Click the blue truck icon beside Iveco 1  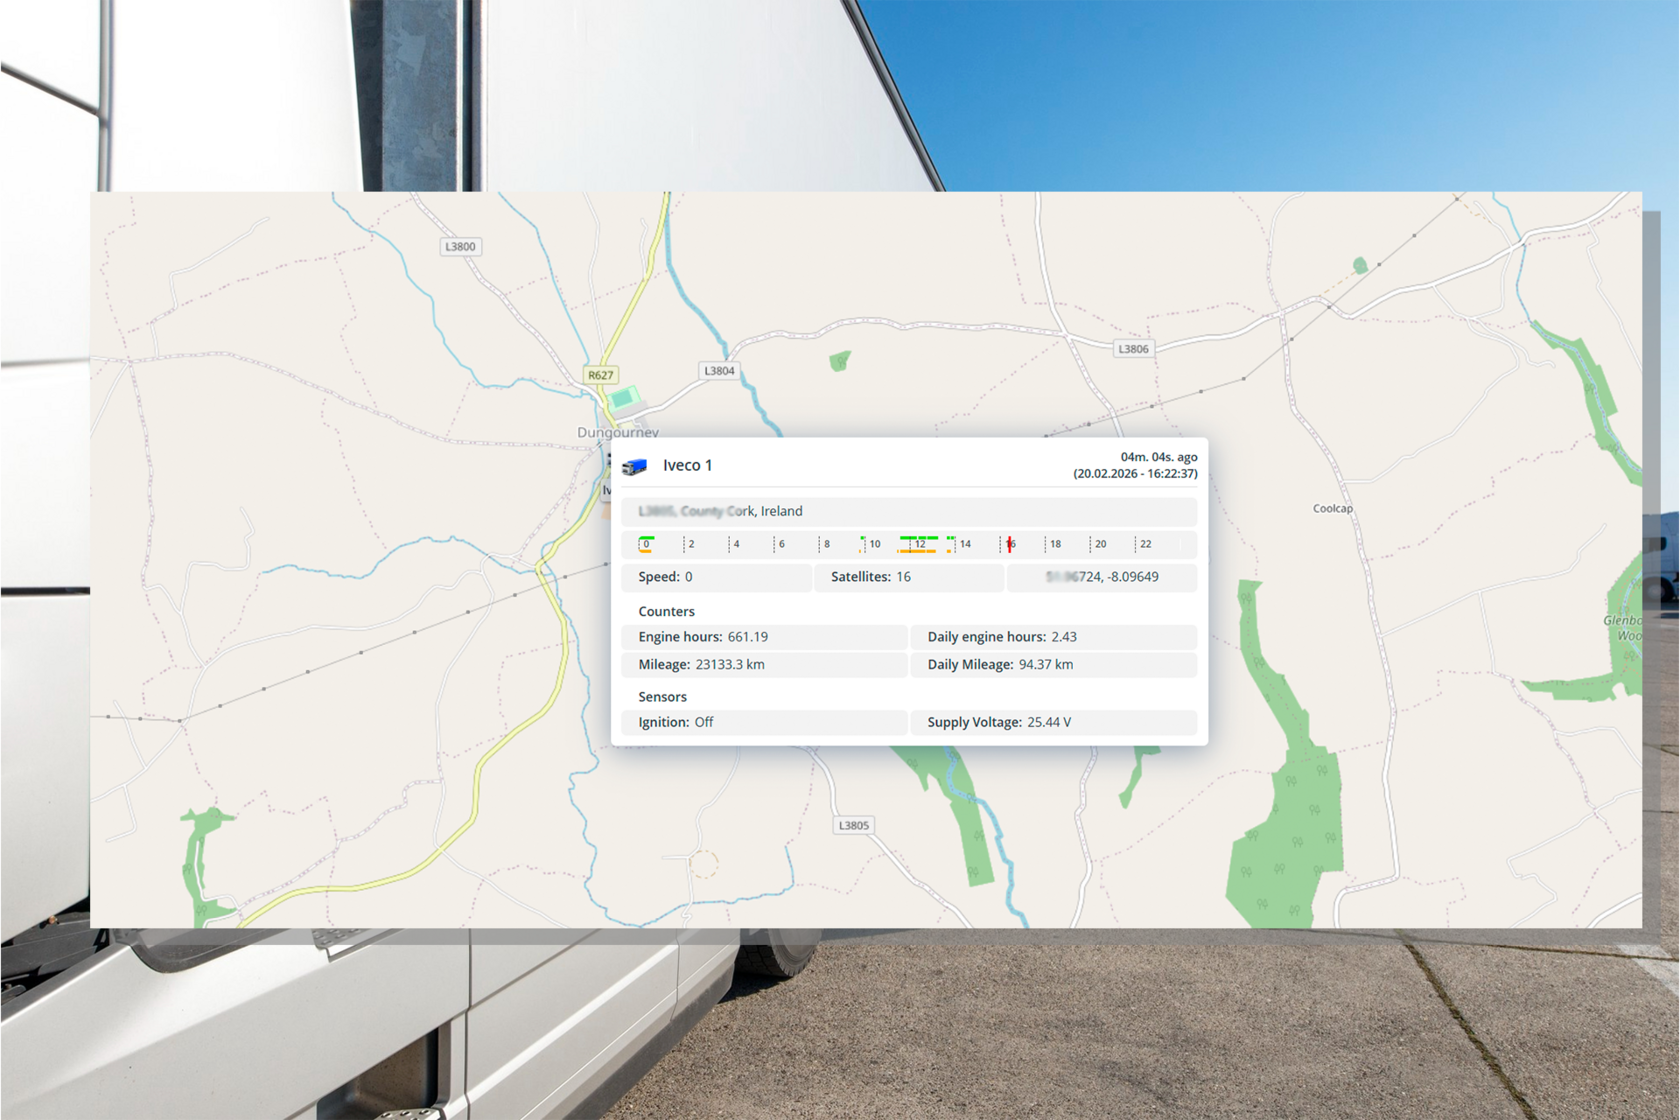point(635,466)
